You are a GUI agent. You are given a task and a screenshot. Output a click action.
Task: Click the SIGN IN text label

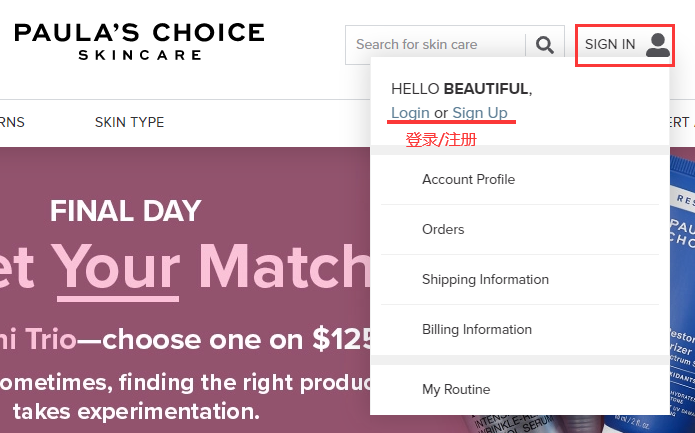pos(610,44)
